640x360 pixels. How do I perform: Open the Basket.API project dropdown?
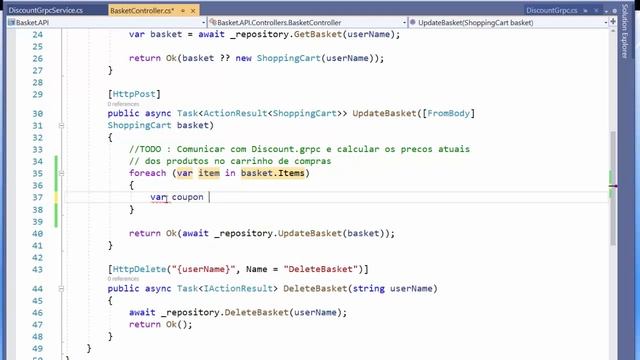click(x=107, y=22)
